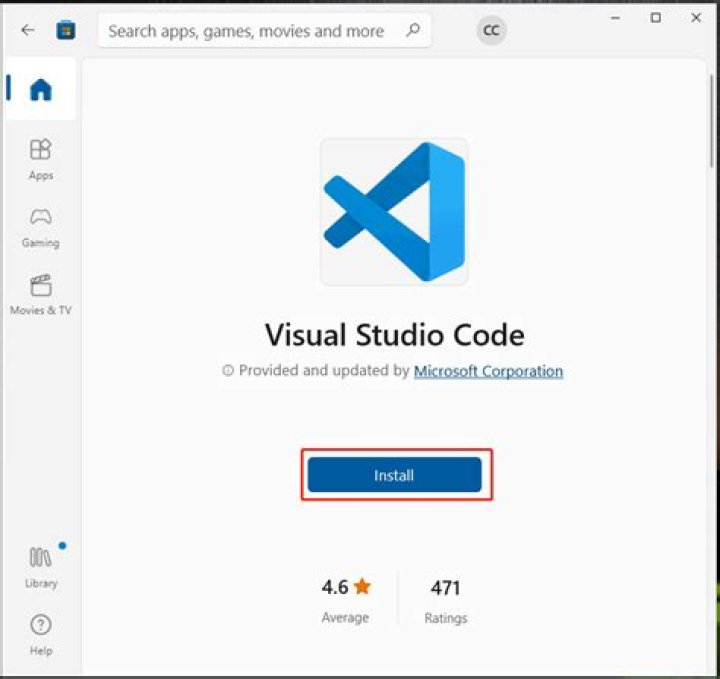Image resolution: width=720 pixels, height=679 pixels.
Task: Go back with the left arrow icon
Action: pos(28,30)
